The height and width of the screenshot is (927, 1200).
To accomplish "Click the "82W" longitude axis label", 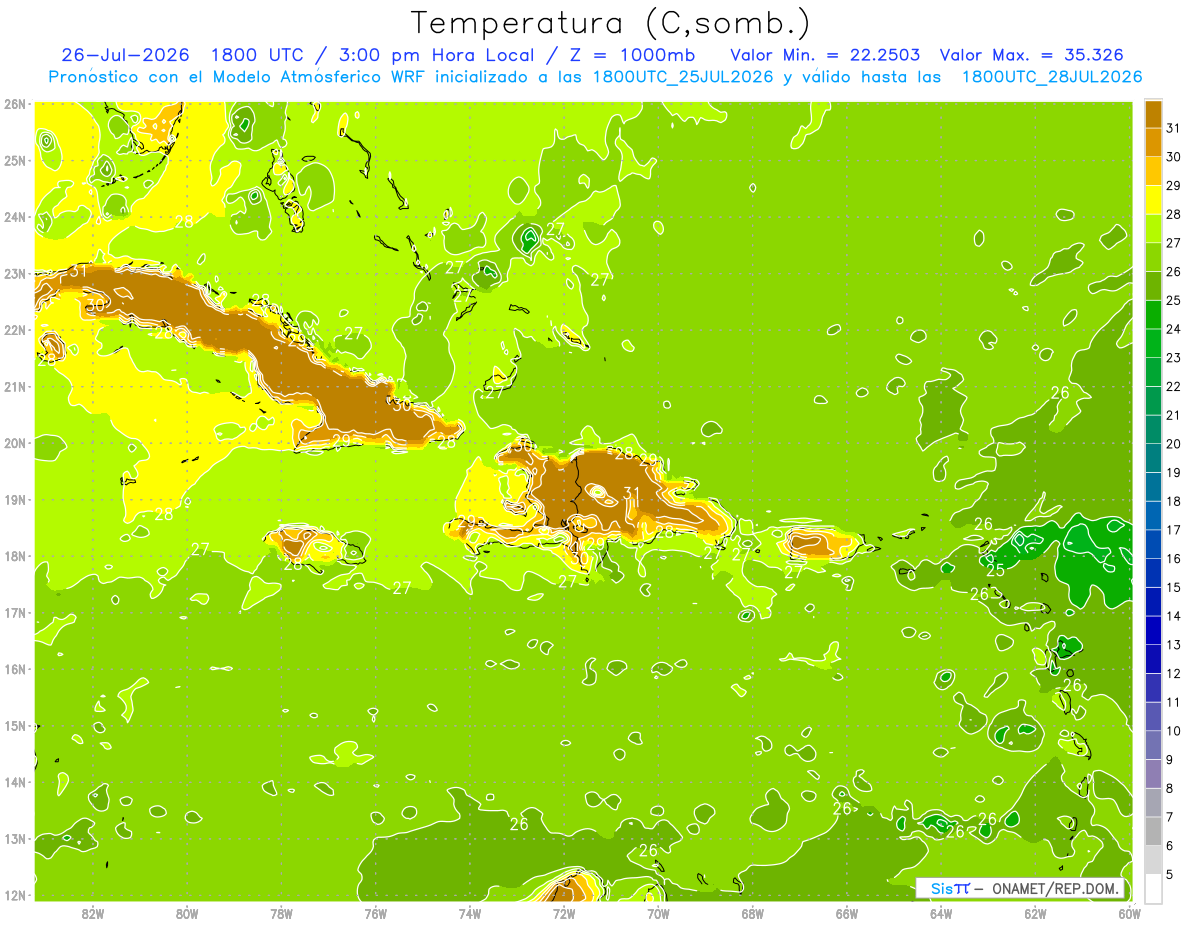I will click(x=92, y=913).
